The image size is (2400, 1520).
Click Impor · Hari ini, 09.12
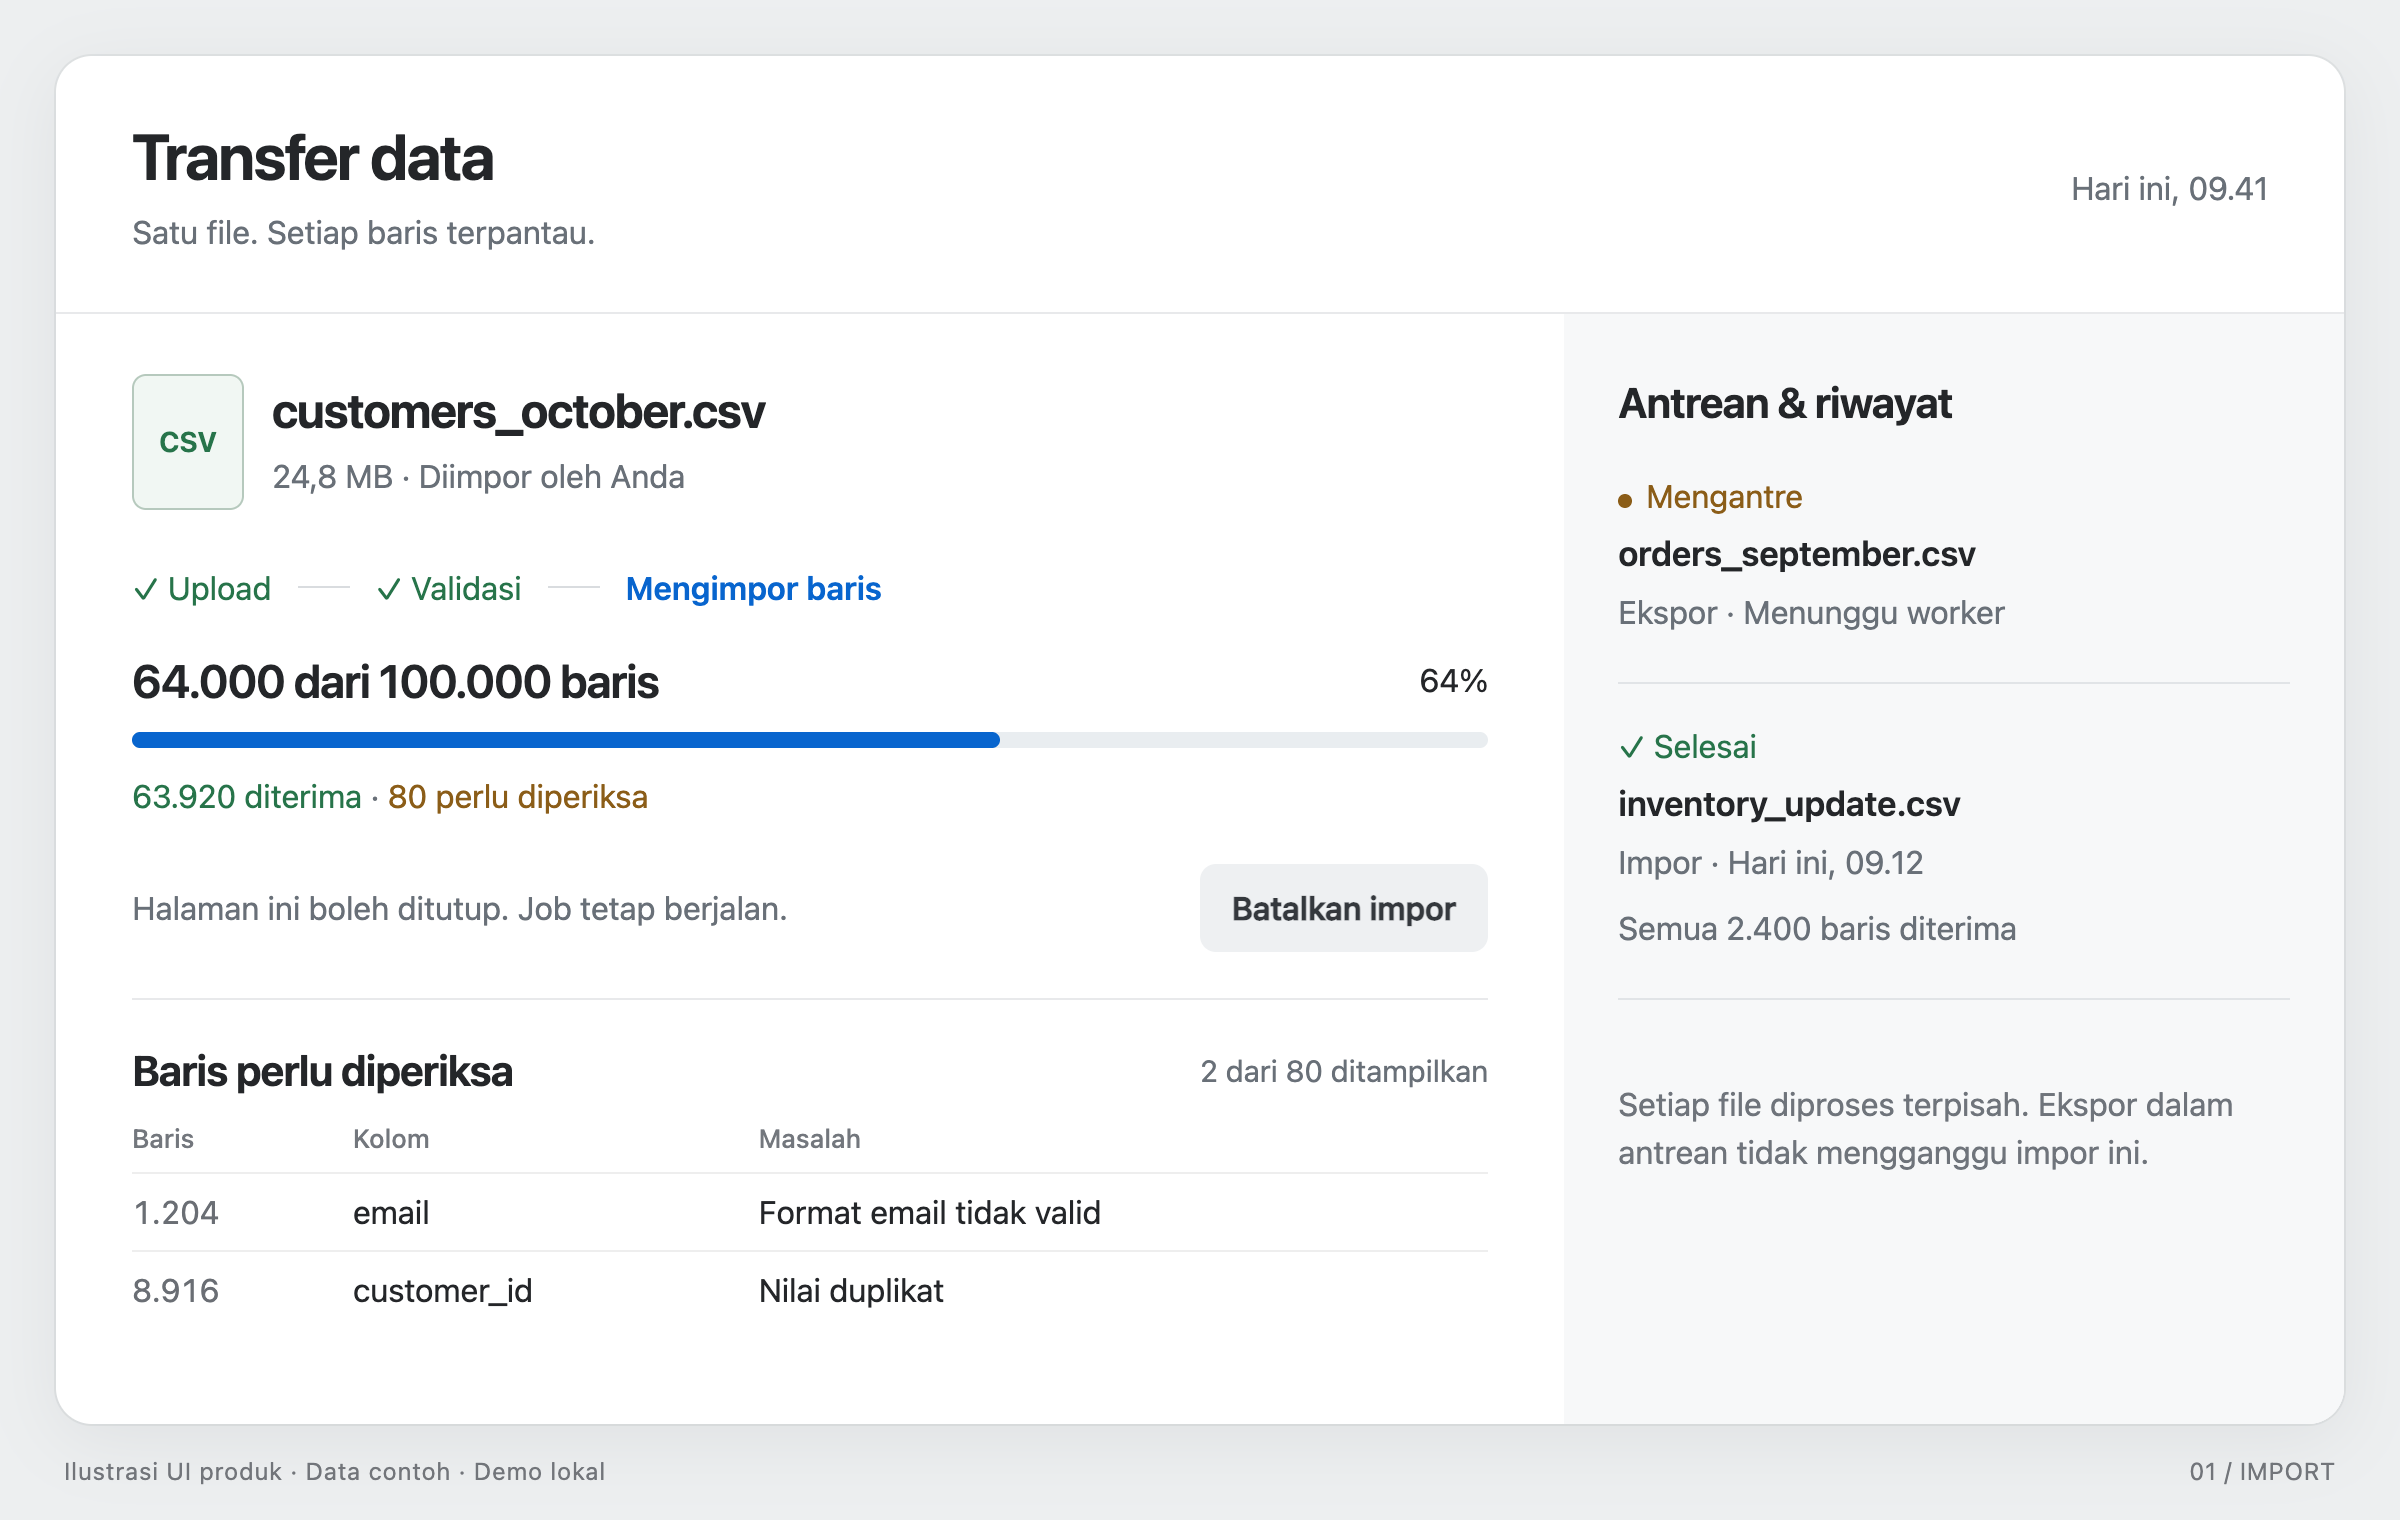[1770, 863]
